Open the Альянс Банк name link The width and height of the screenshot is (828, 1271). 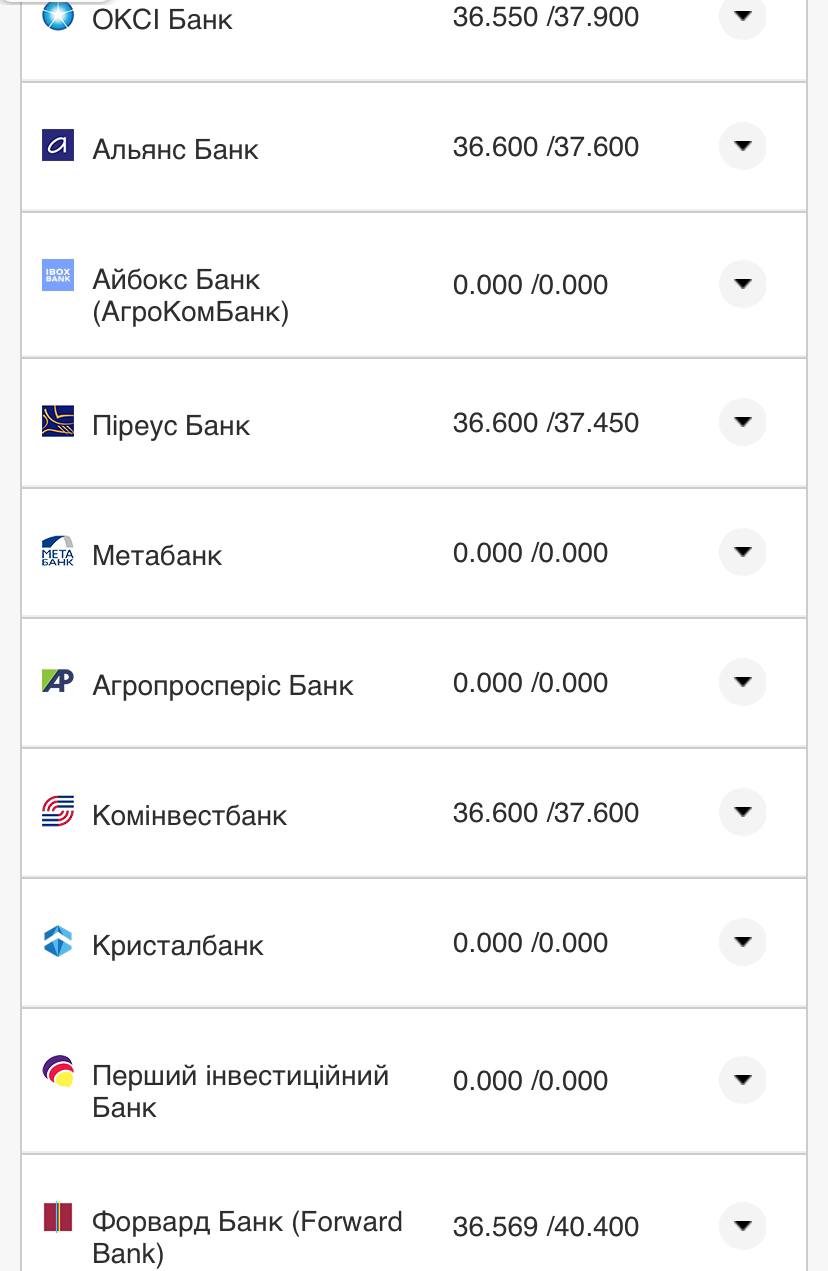click(x=175, y=149)
